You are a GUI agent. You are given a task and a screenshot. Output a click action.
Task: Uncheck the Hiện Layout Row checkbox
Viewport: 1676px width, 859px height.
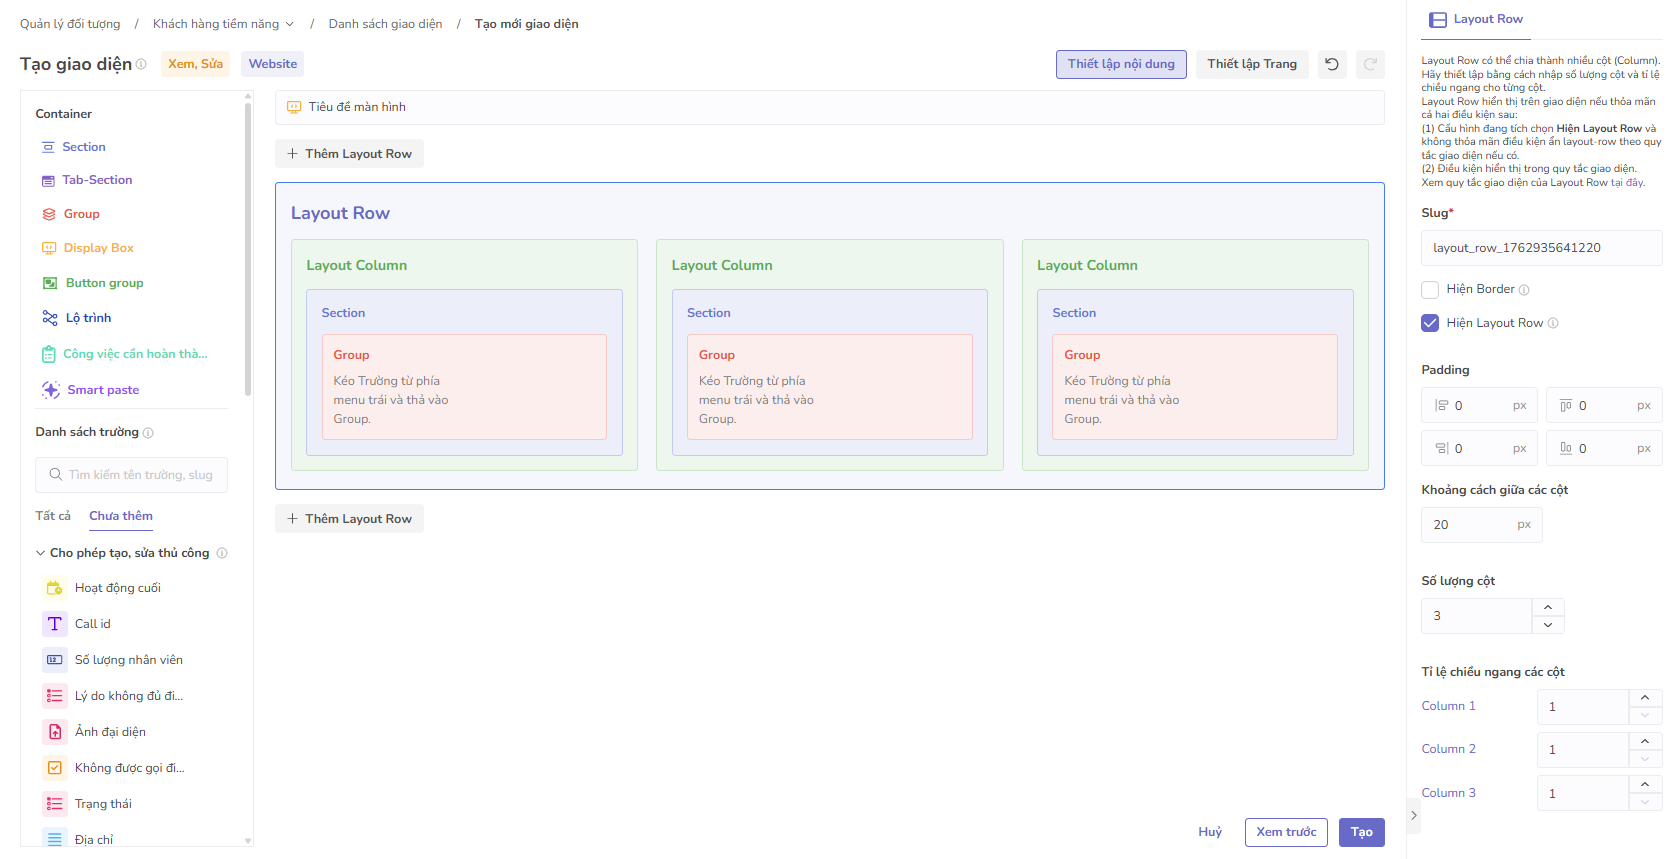click(1430, 323)
